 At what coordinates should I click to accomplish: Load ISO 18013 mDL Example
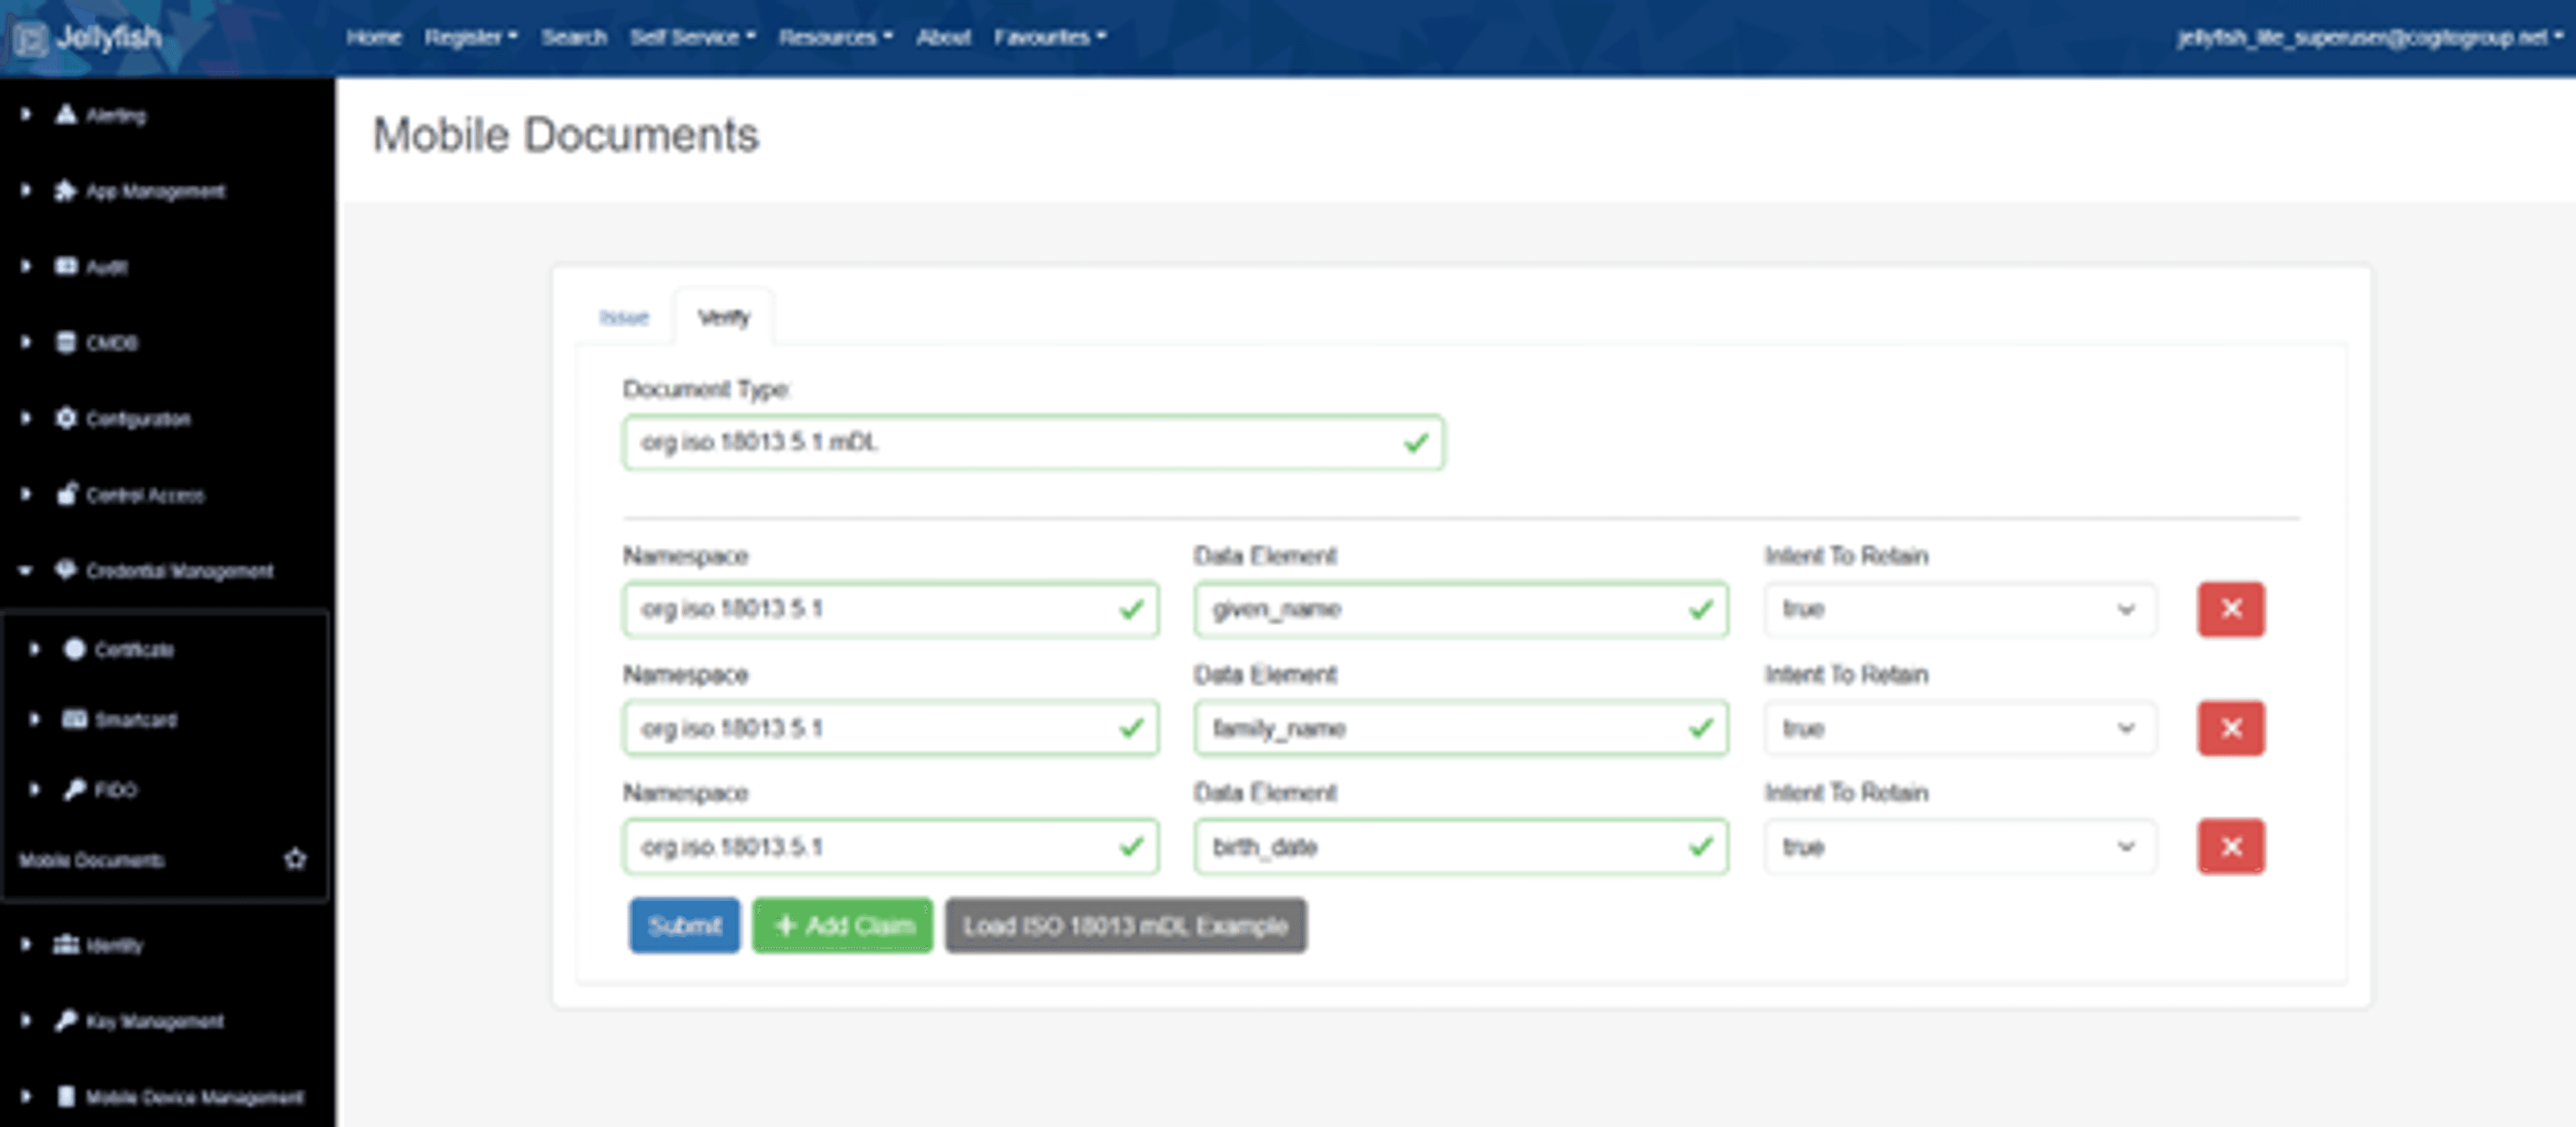click(x=1125, y=925)
